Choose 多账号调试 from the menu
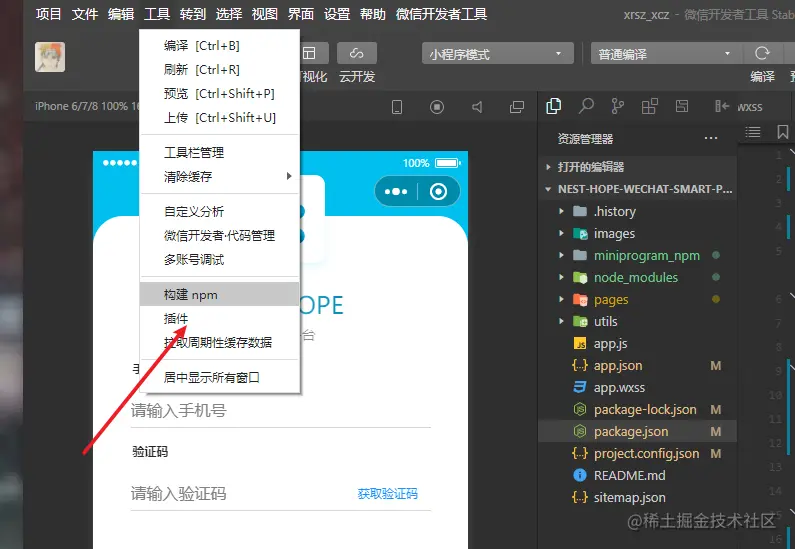Screen dimensions: 795x549 click(x=220, y=260)
